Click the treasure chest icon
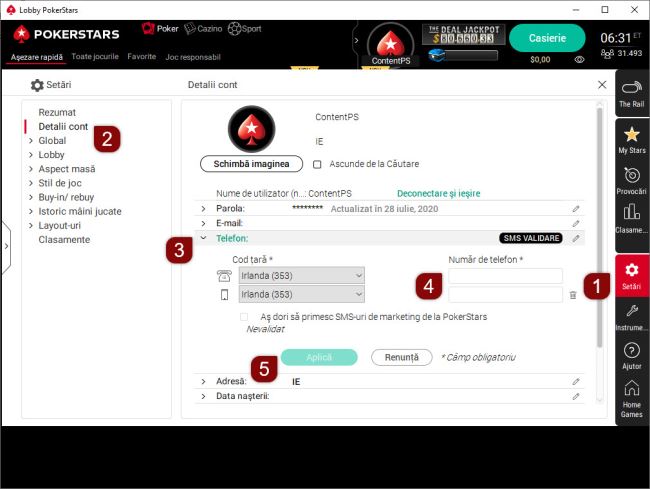650x489 pixels. point(437,55)
